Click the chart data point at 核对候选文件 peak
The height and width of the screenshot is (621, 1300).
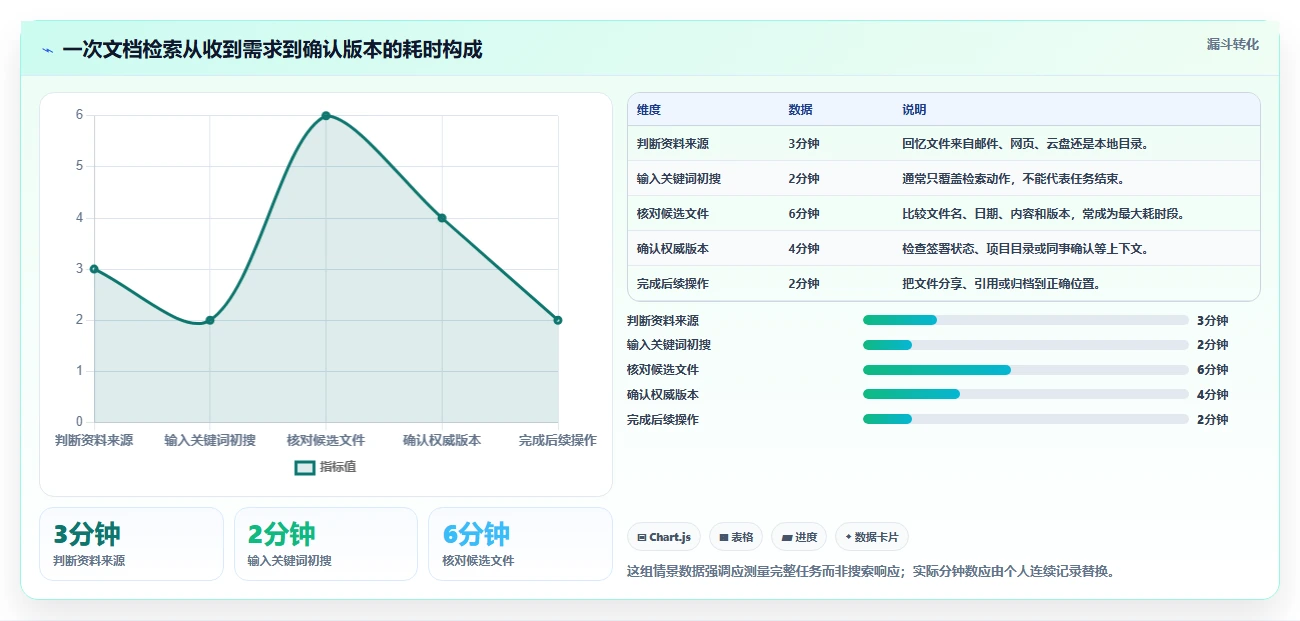pos(326,116)
